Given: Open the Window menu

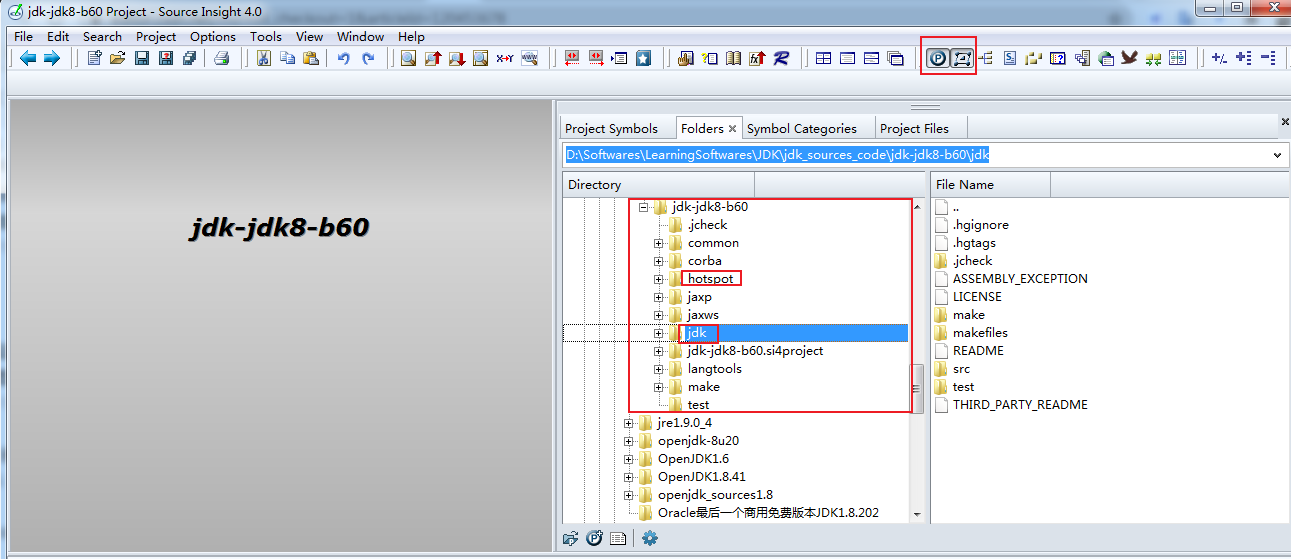Looking at the screenshot, I should coord(360,36).
